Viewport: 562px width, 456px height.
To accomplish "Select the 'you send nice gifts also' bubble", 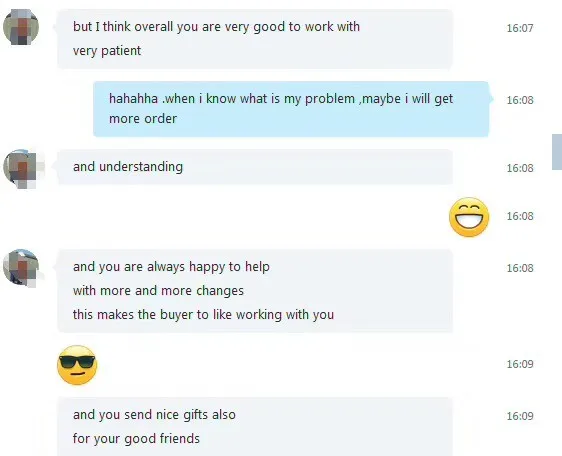I will [255, 427].
